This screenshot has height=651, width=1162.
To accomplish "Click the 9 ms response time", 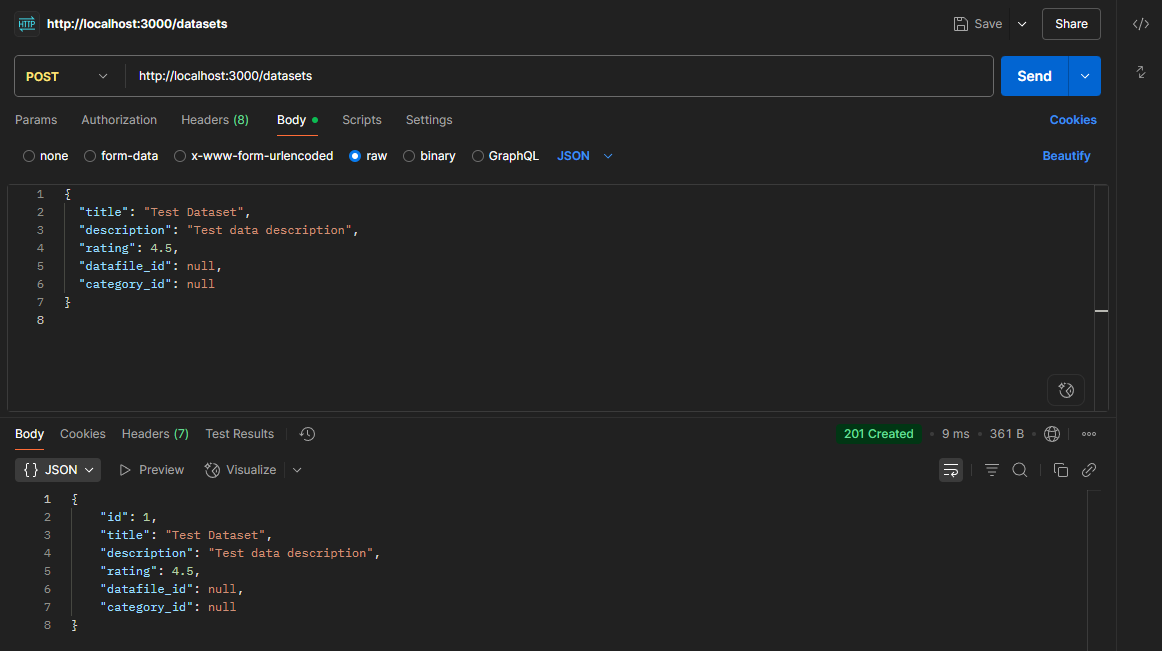I will click(x=955, y=434).
